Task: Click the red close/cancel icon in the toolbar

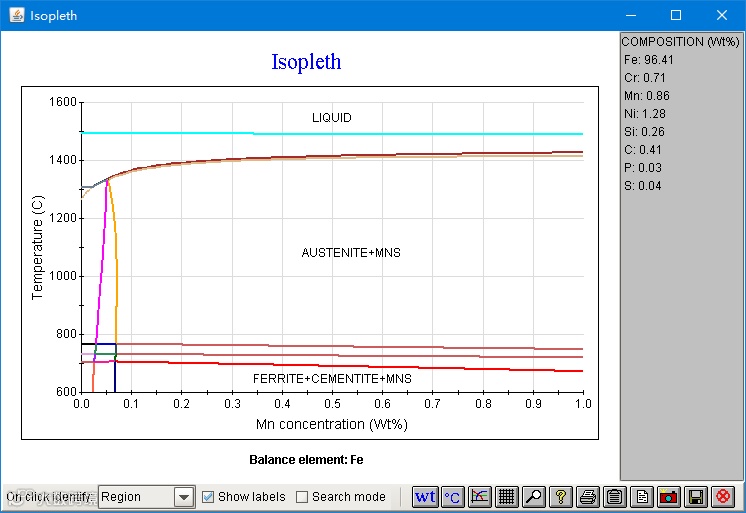Action: click(723, 497)
